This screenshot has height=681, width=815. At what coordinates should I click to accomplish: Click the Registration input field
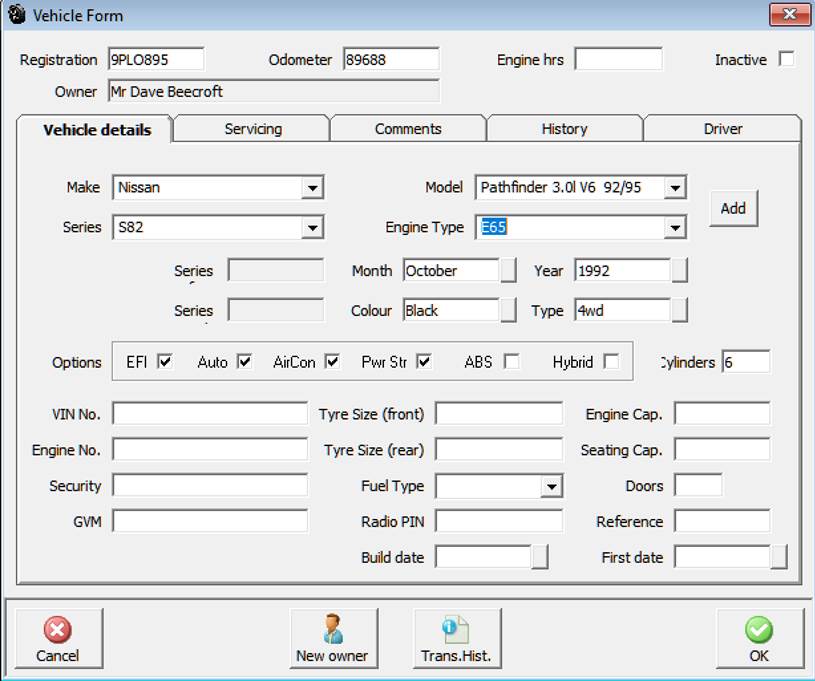156,59
